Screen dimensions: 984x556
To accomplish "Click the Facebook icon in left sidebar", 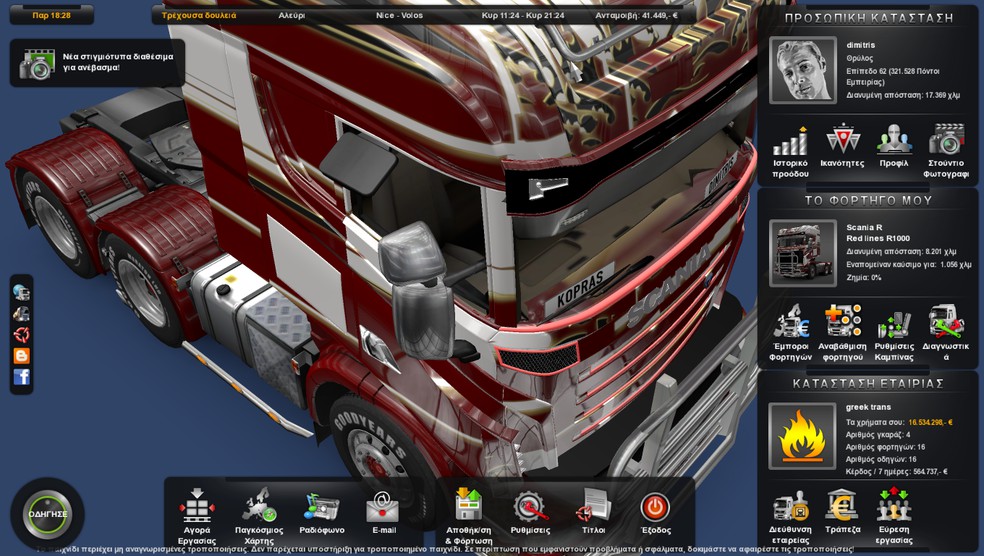I will pos(21,377).
